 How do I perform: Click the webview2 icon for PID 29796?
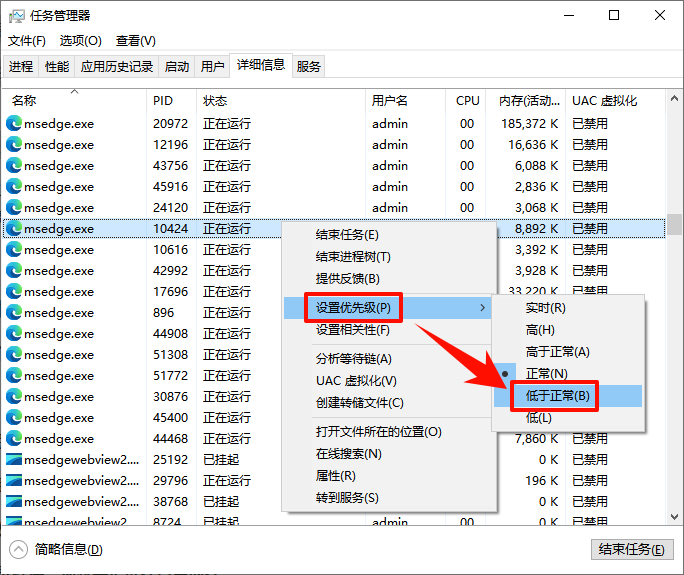(14, 480)
